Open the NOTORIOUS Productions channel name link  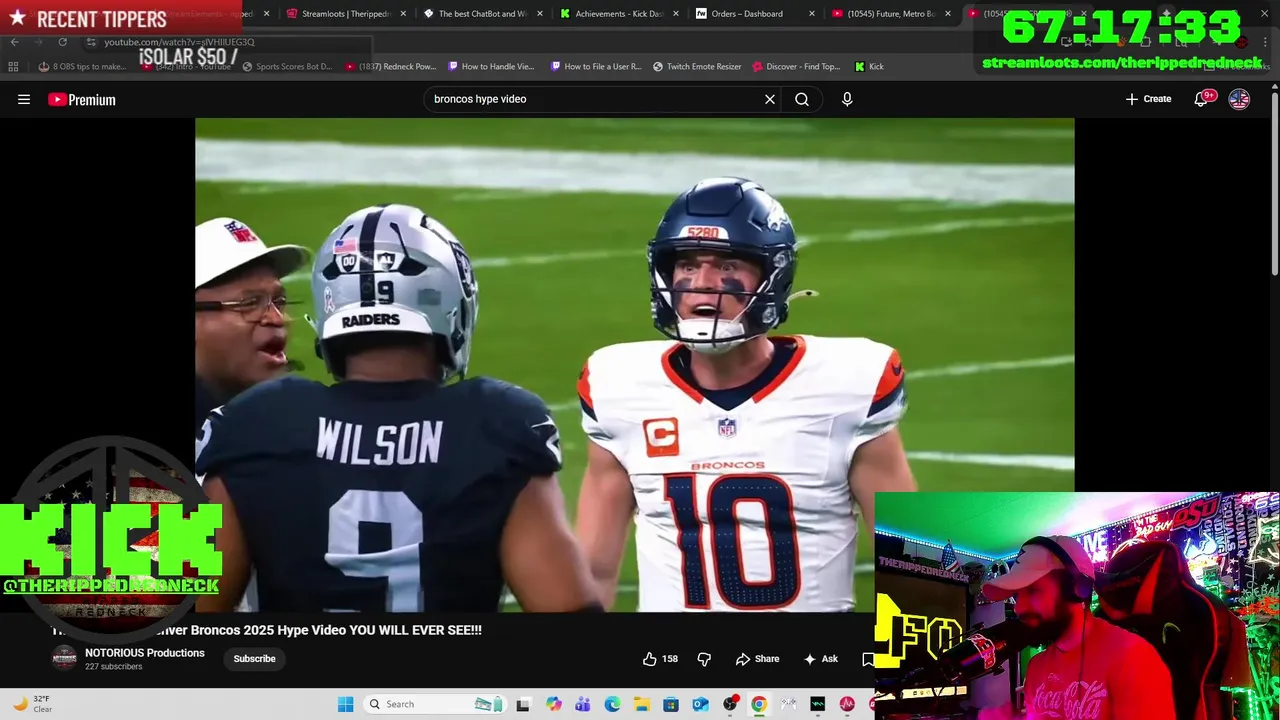(145, 653)
